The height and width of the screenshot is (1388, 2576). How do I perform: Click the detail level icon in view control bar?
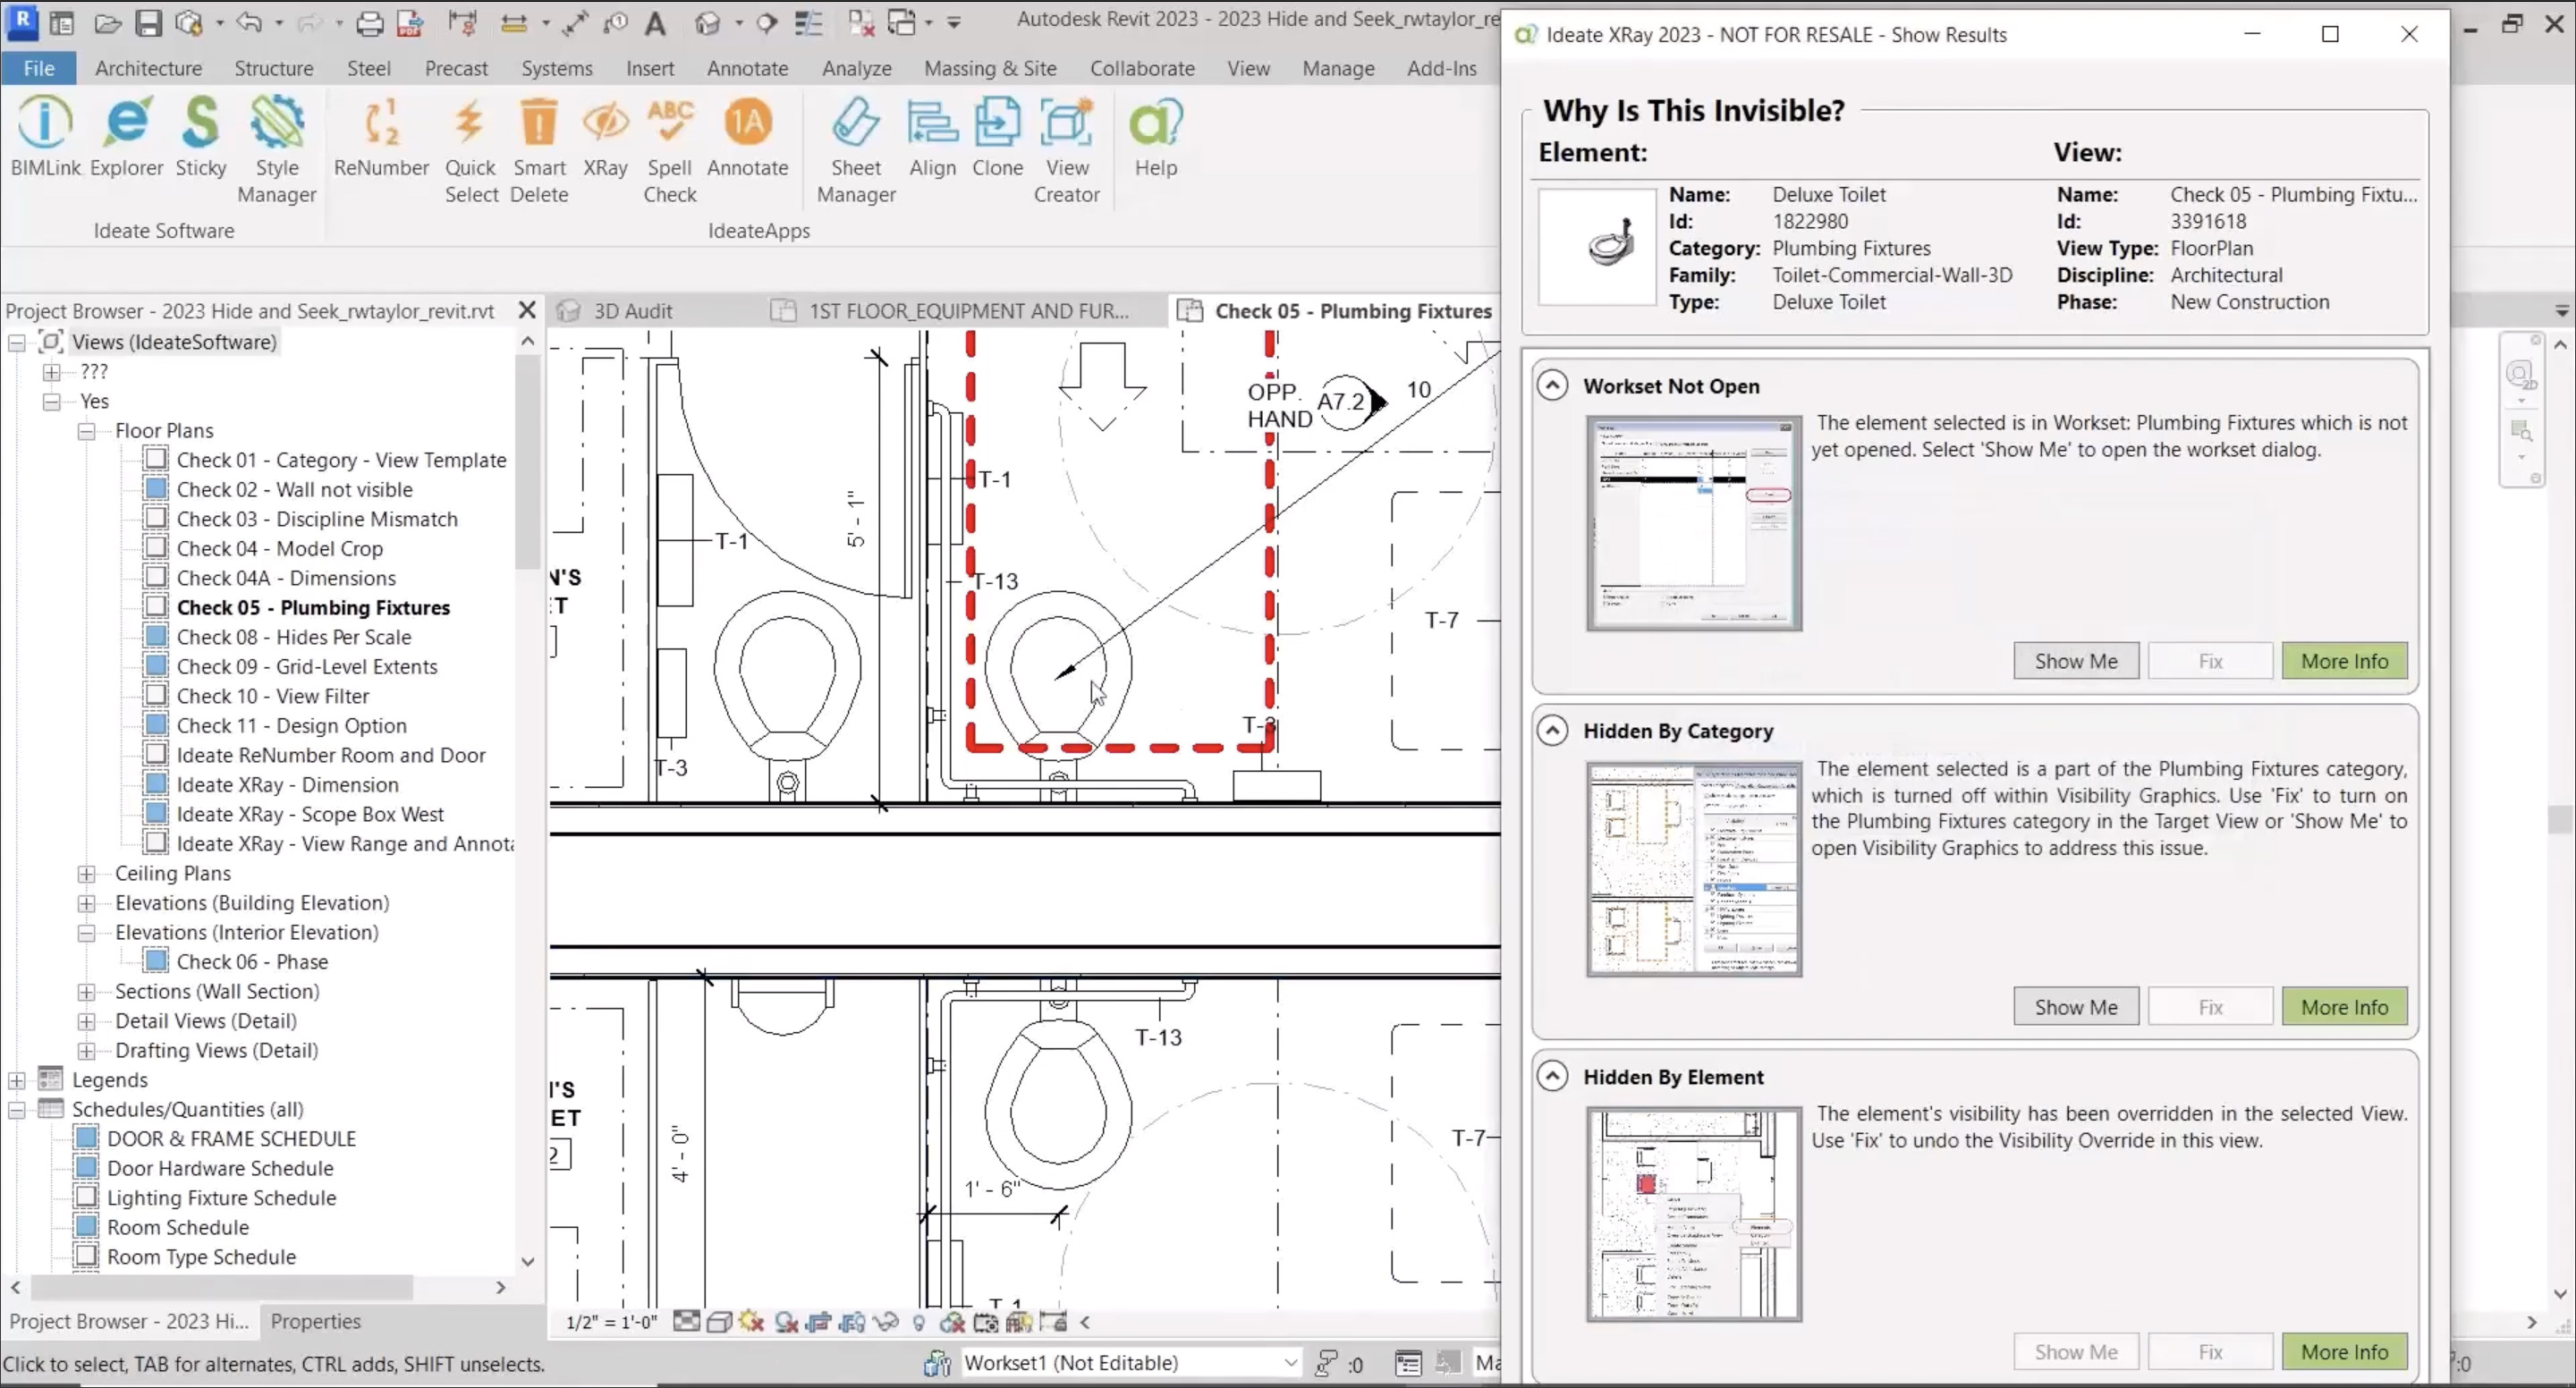pyautogui.click(x=686, y=1322)
